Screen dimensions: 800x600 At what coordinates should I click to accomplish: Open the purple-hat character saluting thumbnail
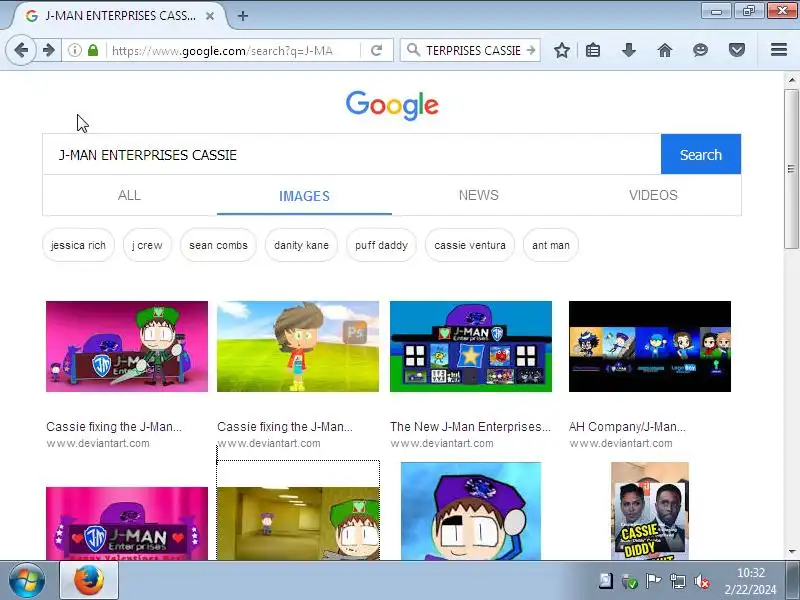point(471,511)
